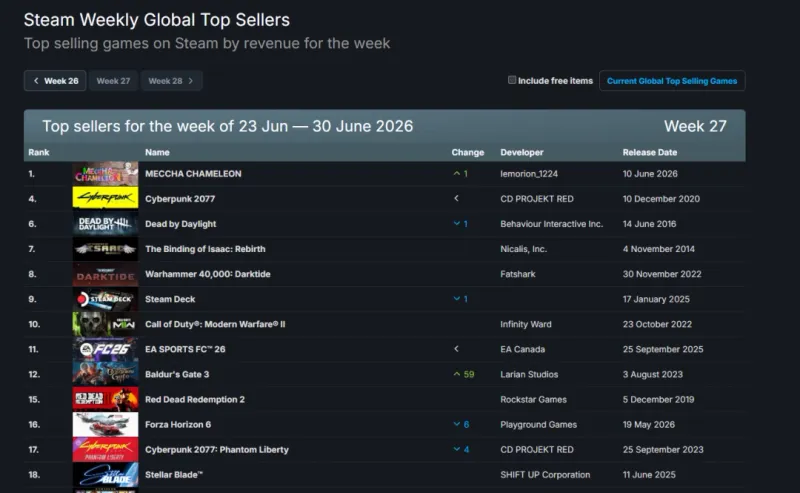Open The Binding of Isaac: Rebirth thumbnail
The image size is (800, 493).
pos(105,249)
